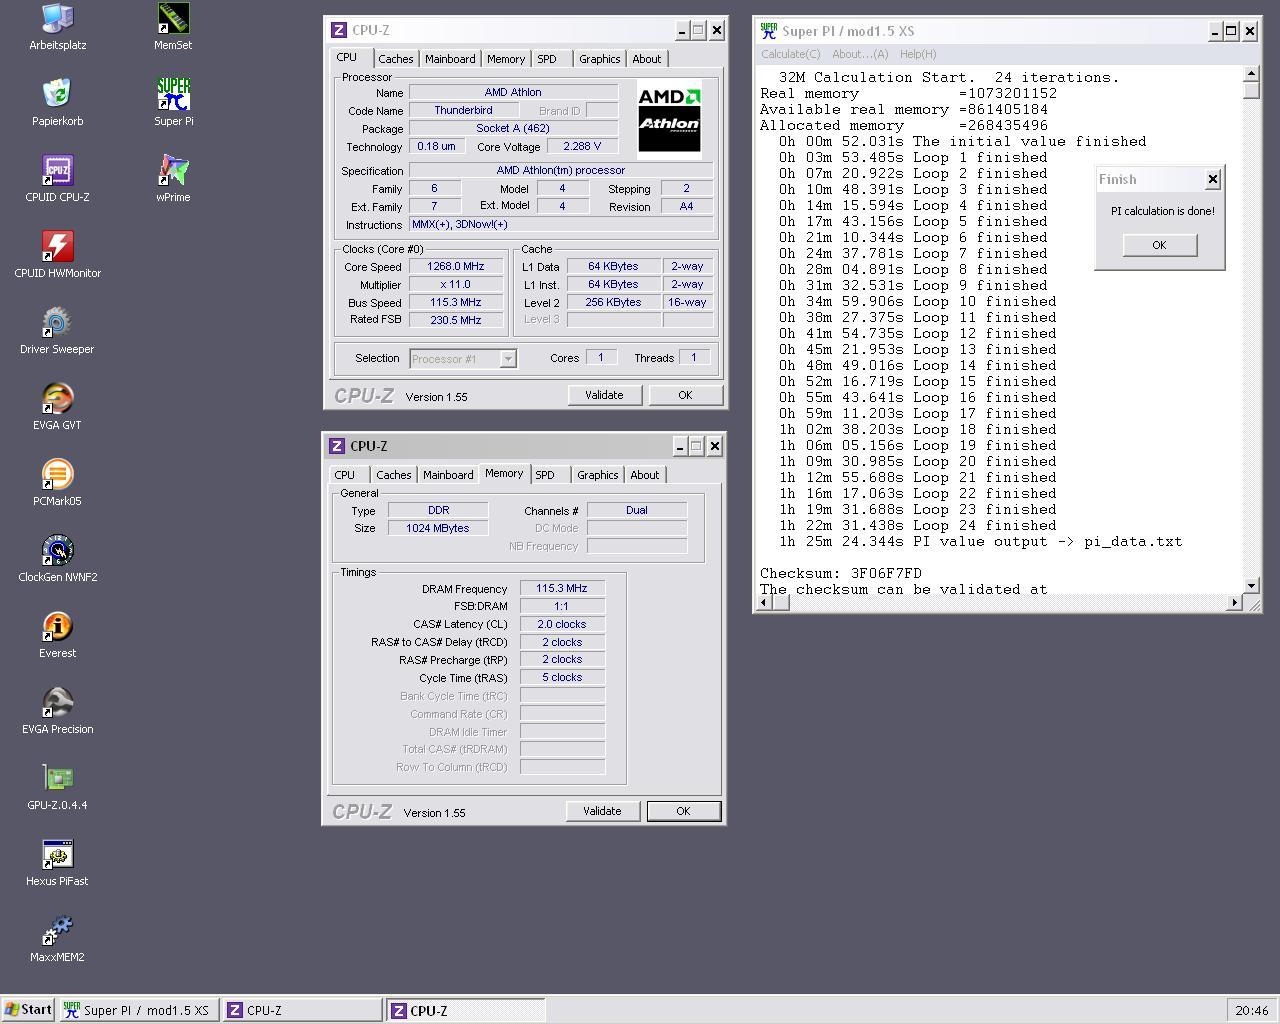The height and width of the screenshot is (1024, 1280).
Task: Confirm OK in the Finish dialog
Action: [1159, 245]
